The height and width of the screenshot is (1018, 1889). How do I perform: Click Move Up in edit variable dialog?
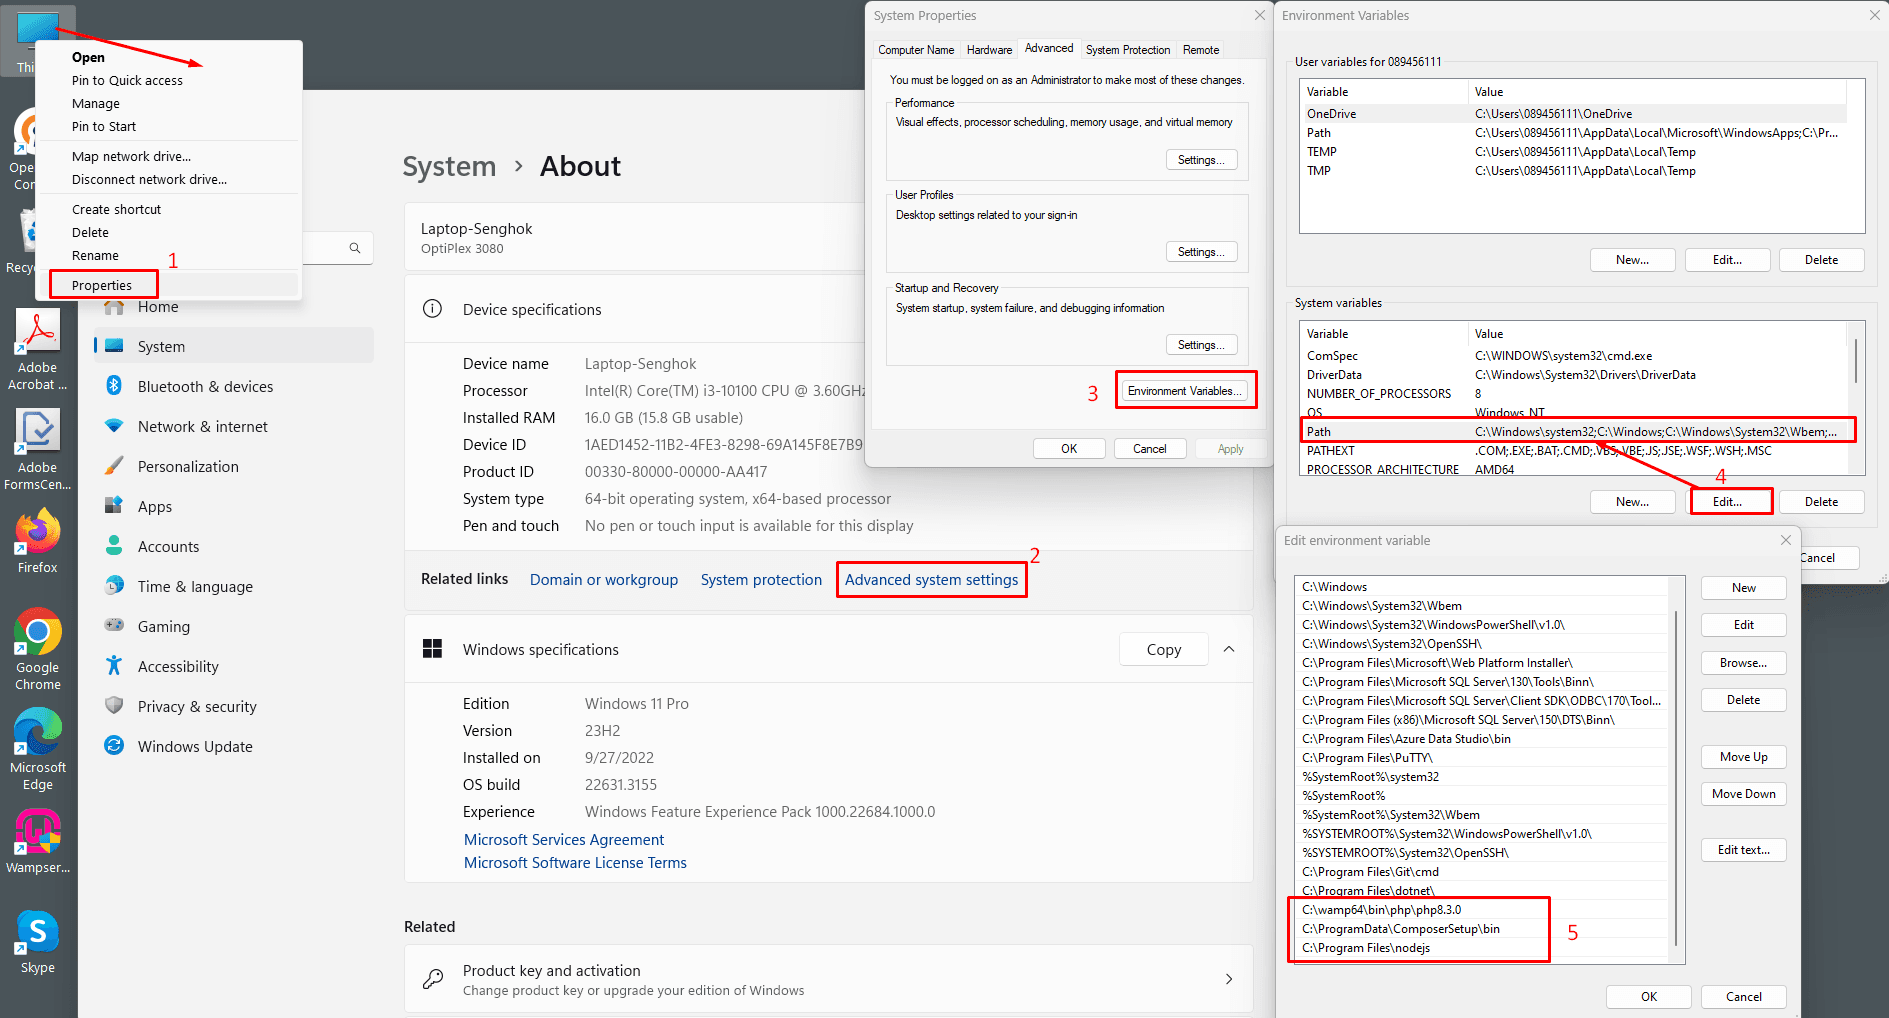[1743, 757]
